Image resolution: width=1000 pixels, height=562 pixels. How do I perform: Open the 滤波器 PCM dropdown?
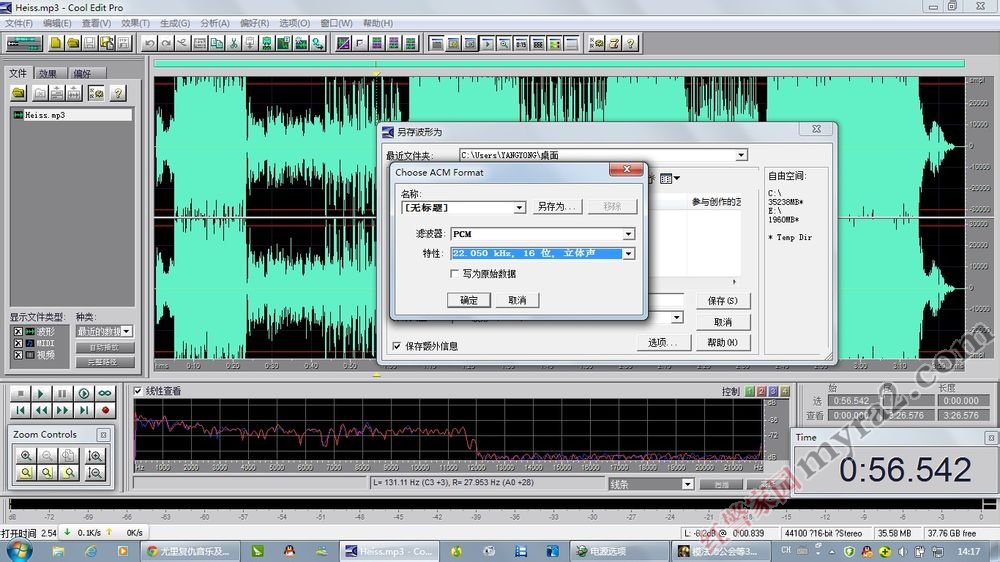[628, 234]
